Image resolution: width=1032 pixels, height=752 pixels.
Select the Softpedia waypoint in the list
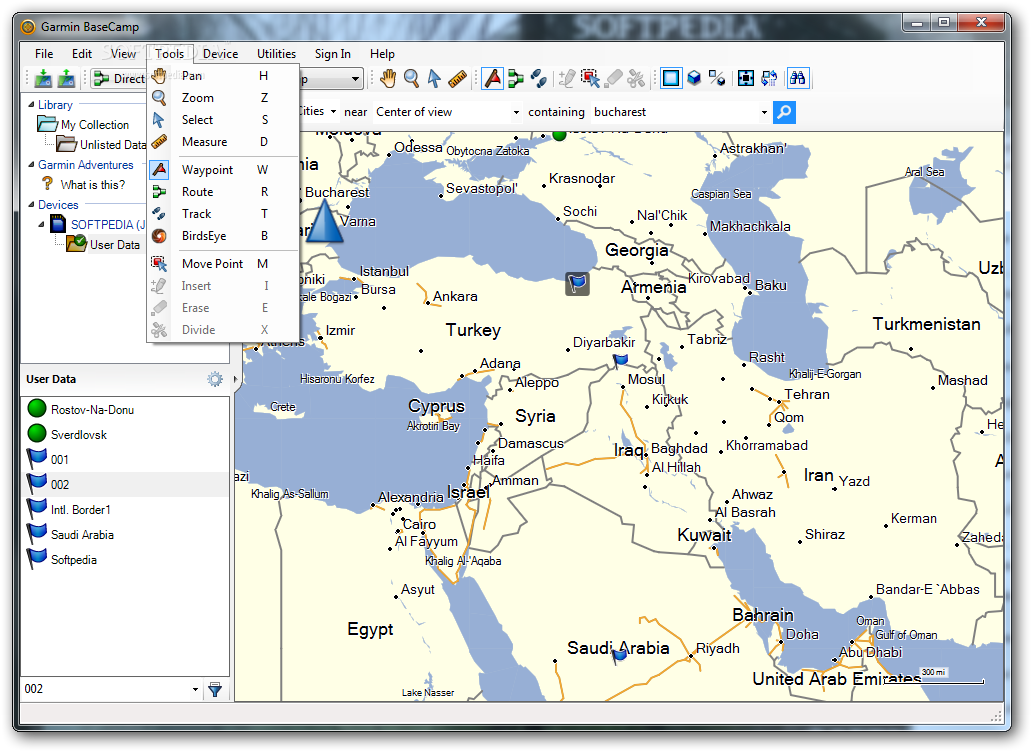(125, 560)
